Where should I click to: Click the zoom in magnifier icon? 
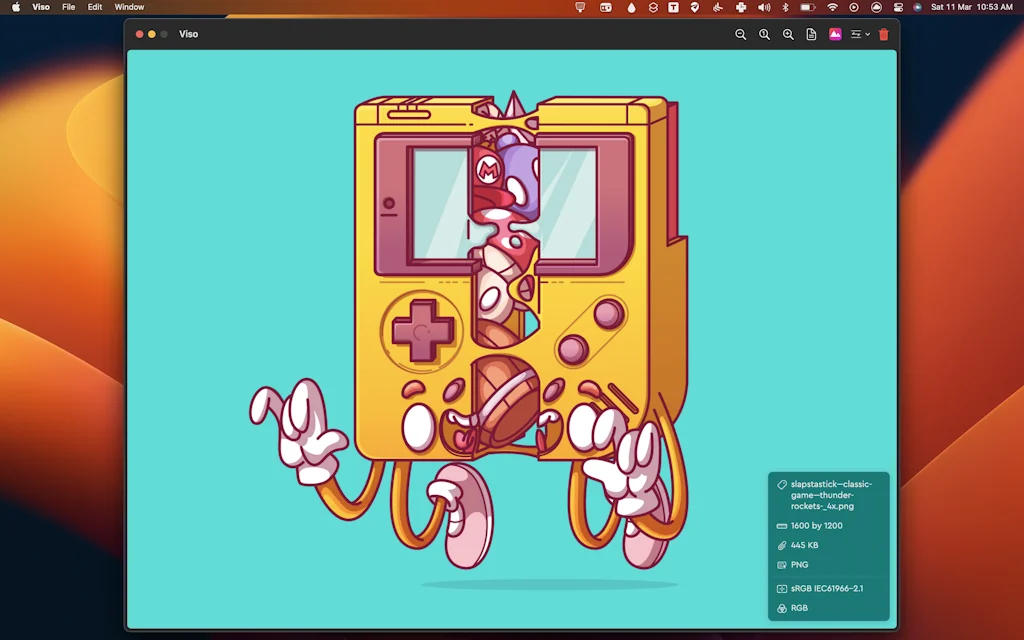pyautogui.click(x=788, y=34)
